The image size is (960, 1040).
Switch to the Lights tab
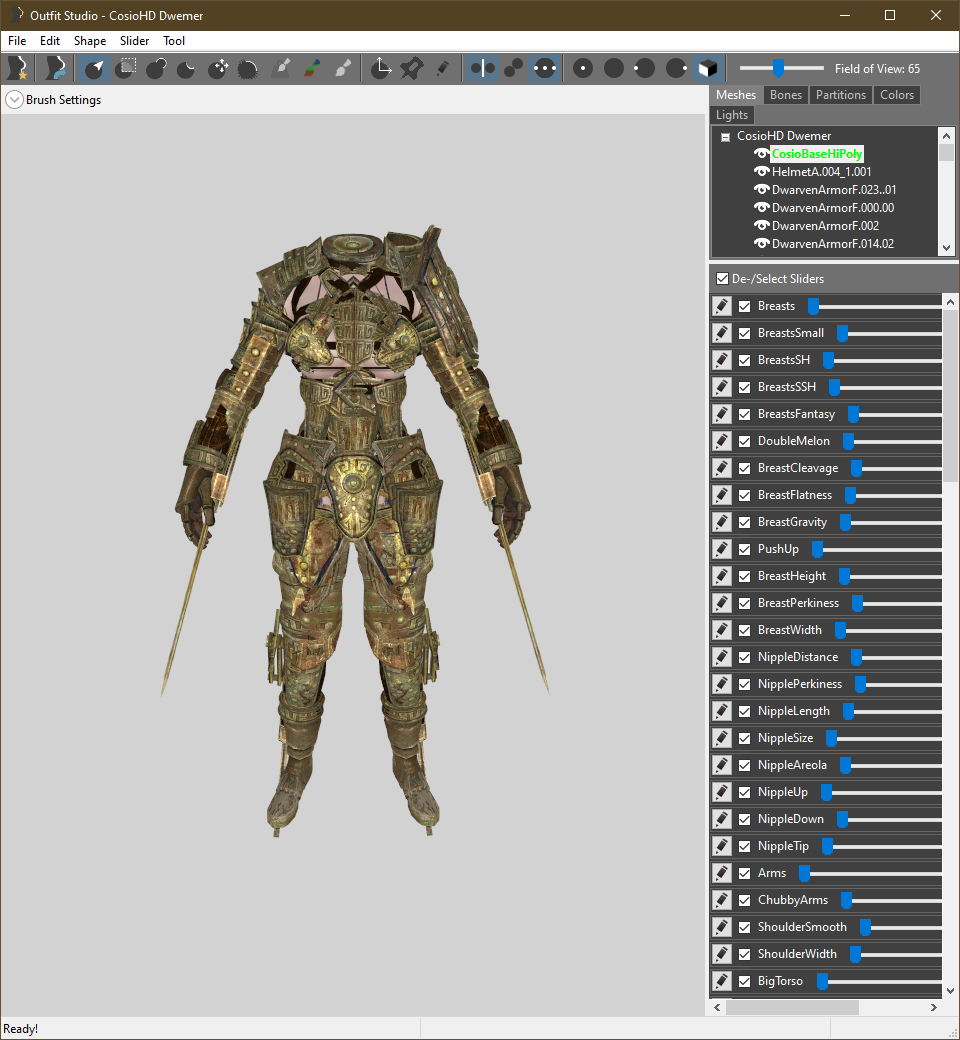pyautogui.click(x=732, y=115)
